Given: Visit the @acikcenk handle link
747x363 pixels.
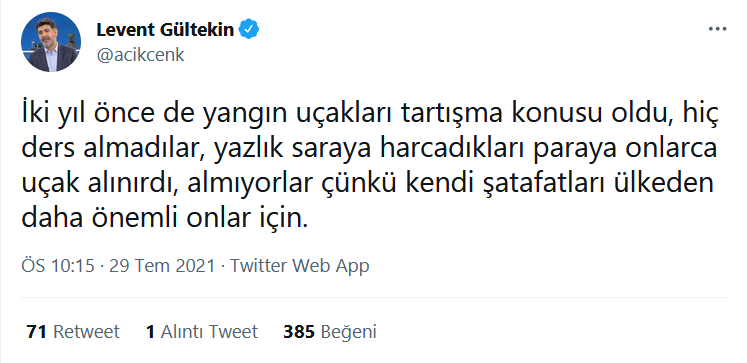Looking at the screenshot, I should point(141,55).
